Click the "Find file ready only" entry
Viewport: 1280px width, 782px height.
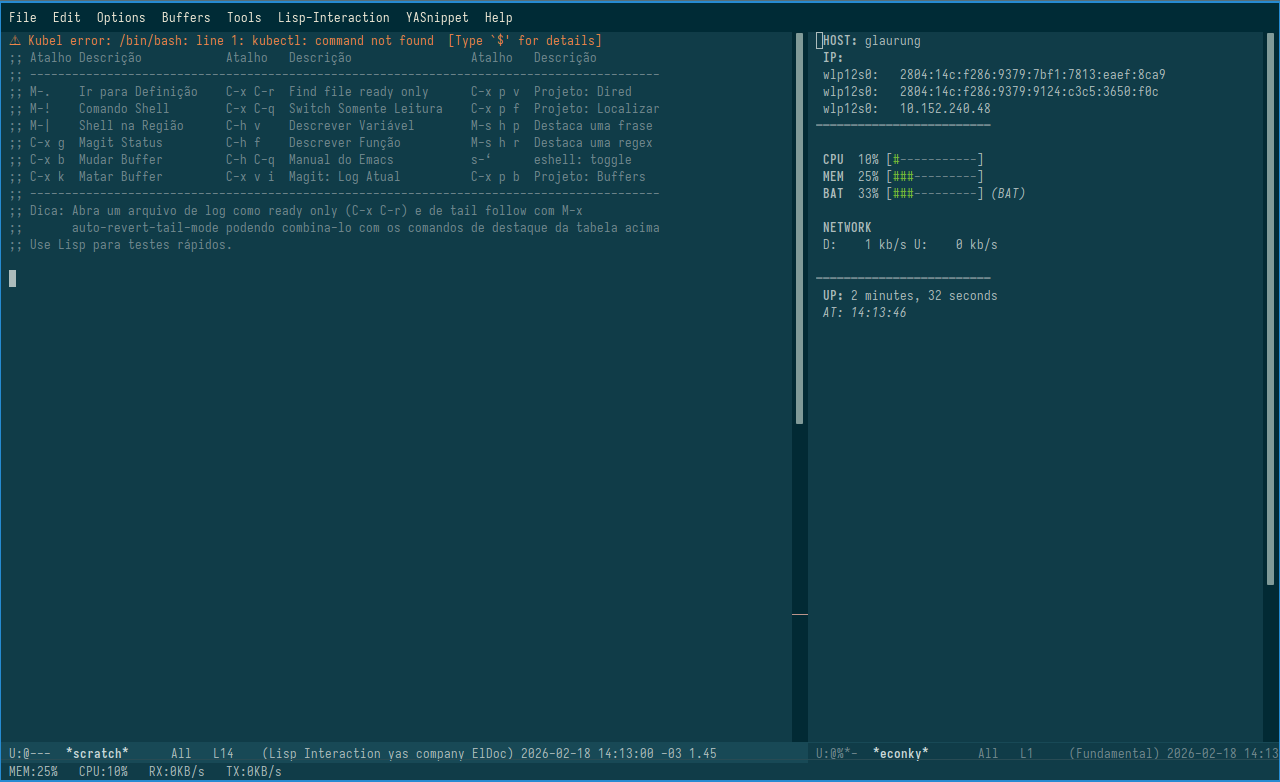click(x=359, y=92)
